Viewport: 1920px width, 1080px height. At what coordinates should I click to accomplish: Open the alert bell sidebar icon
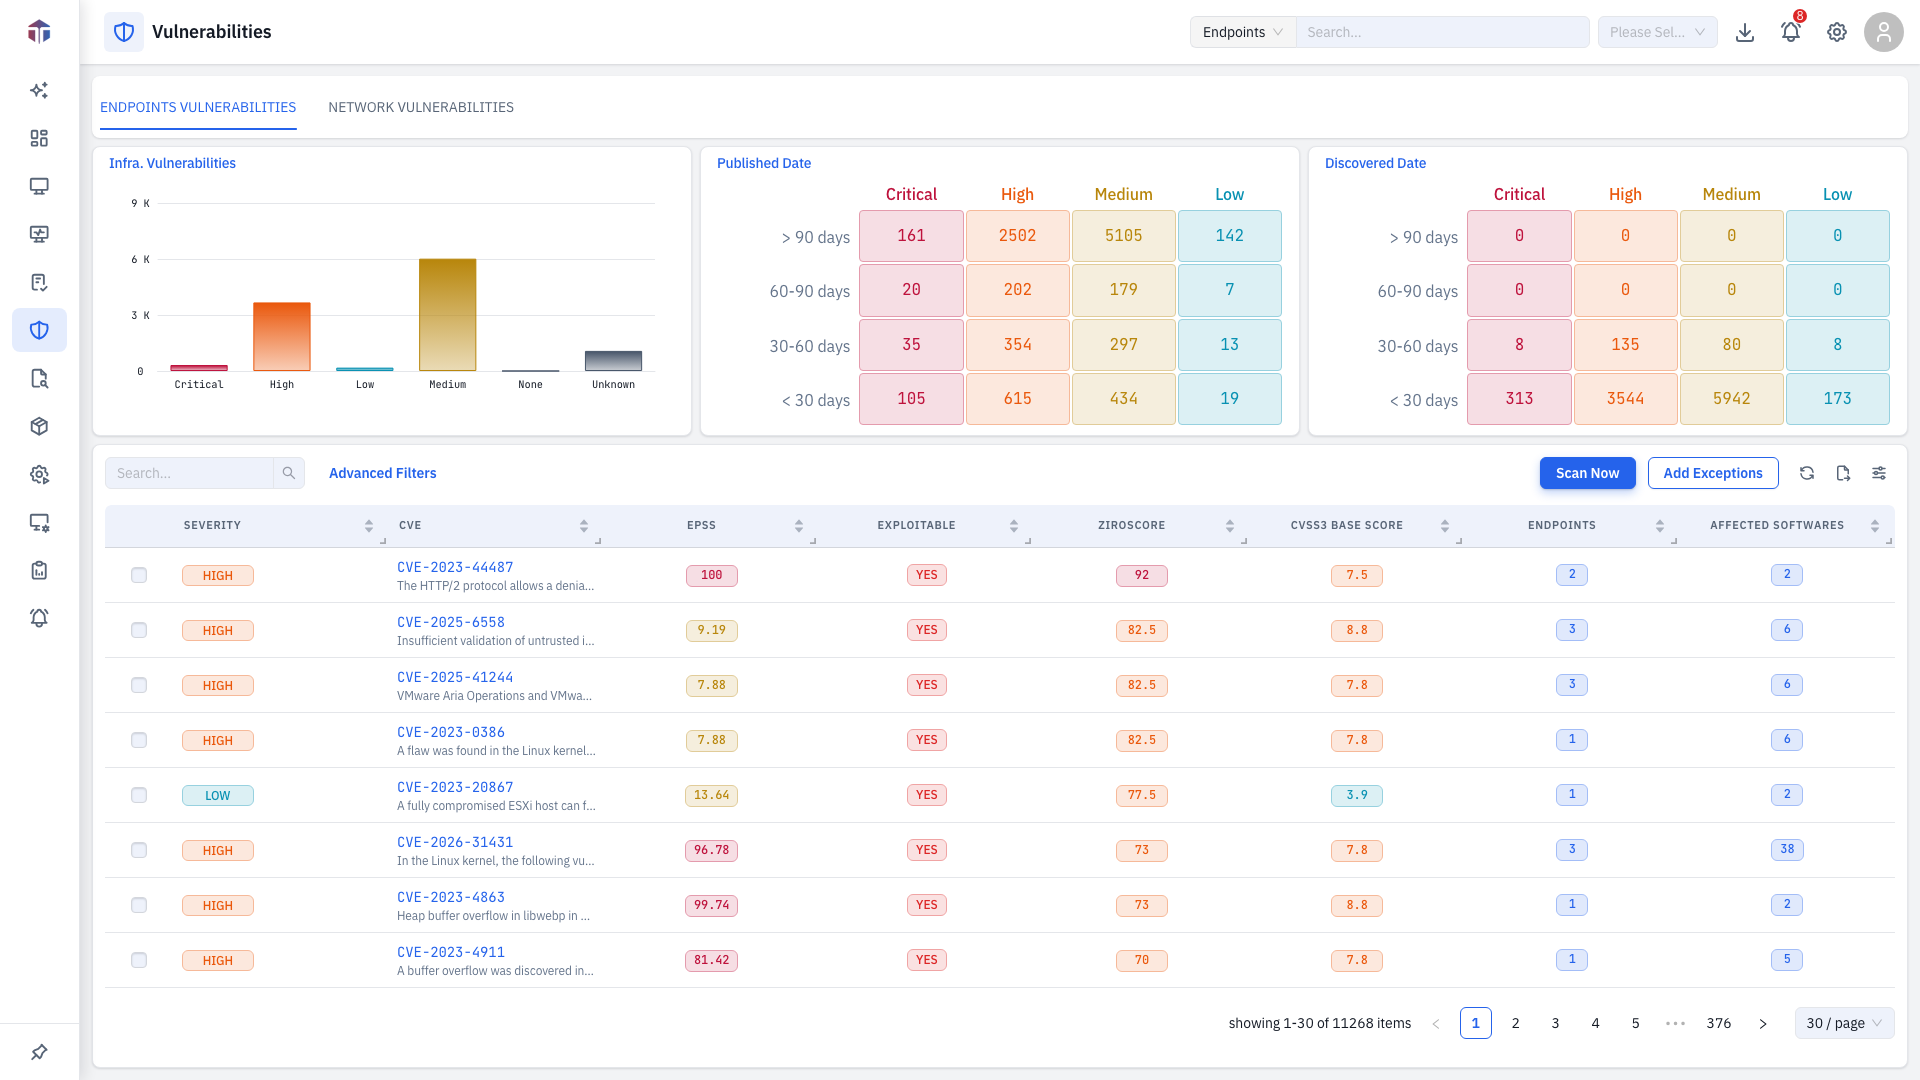click(x=39, y=618)
